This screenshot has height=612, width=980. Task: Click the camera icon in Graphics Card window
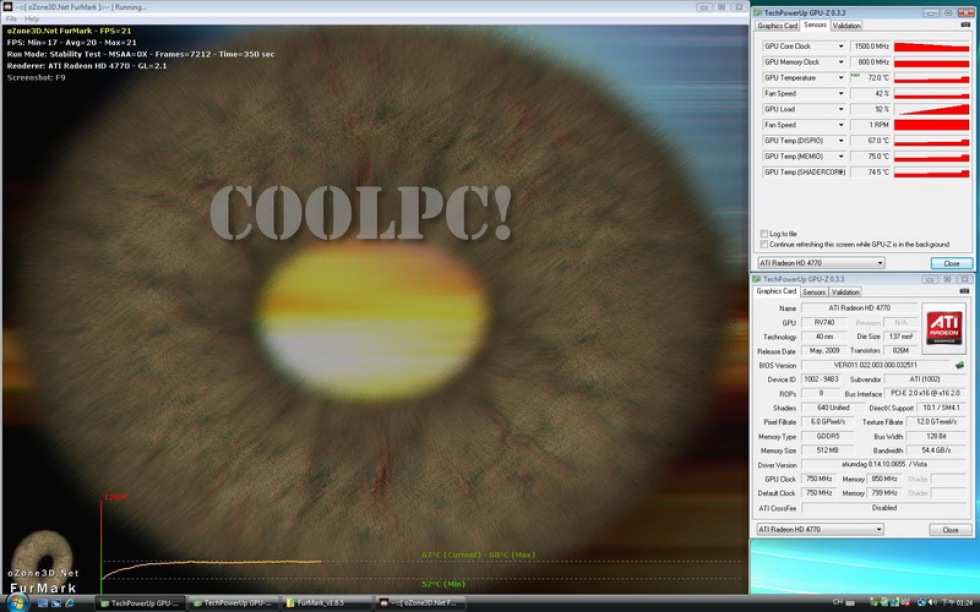click(963, 292)
